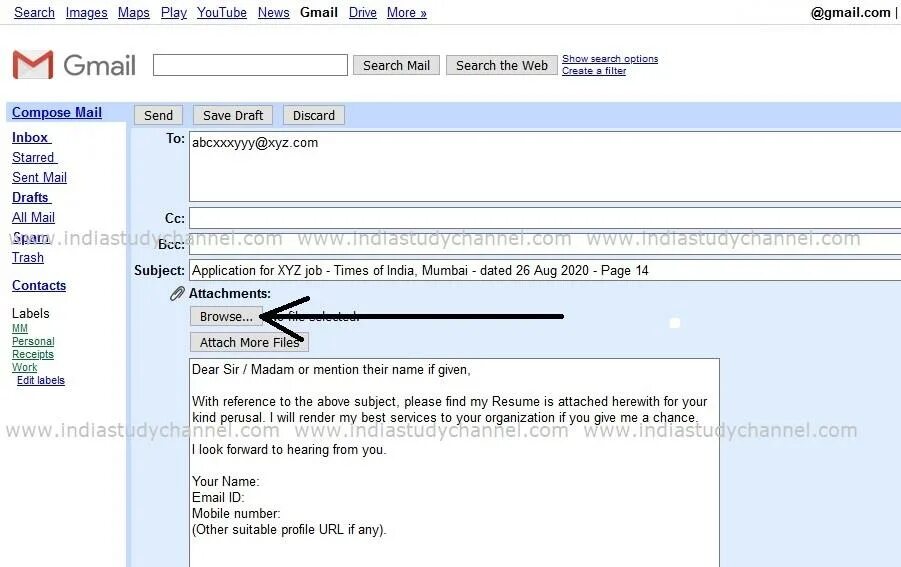Click the Send button
901x567 pixels.
click(159, 115)
